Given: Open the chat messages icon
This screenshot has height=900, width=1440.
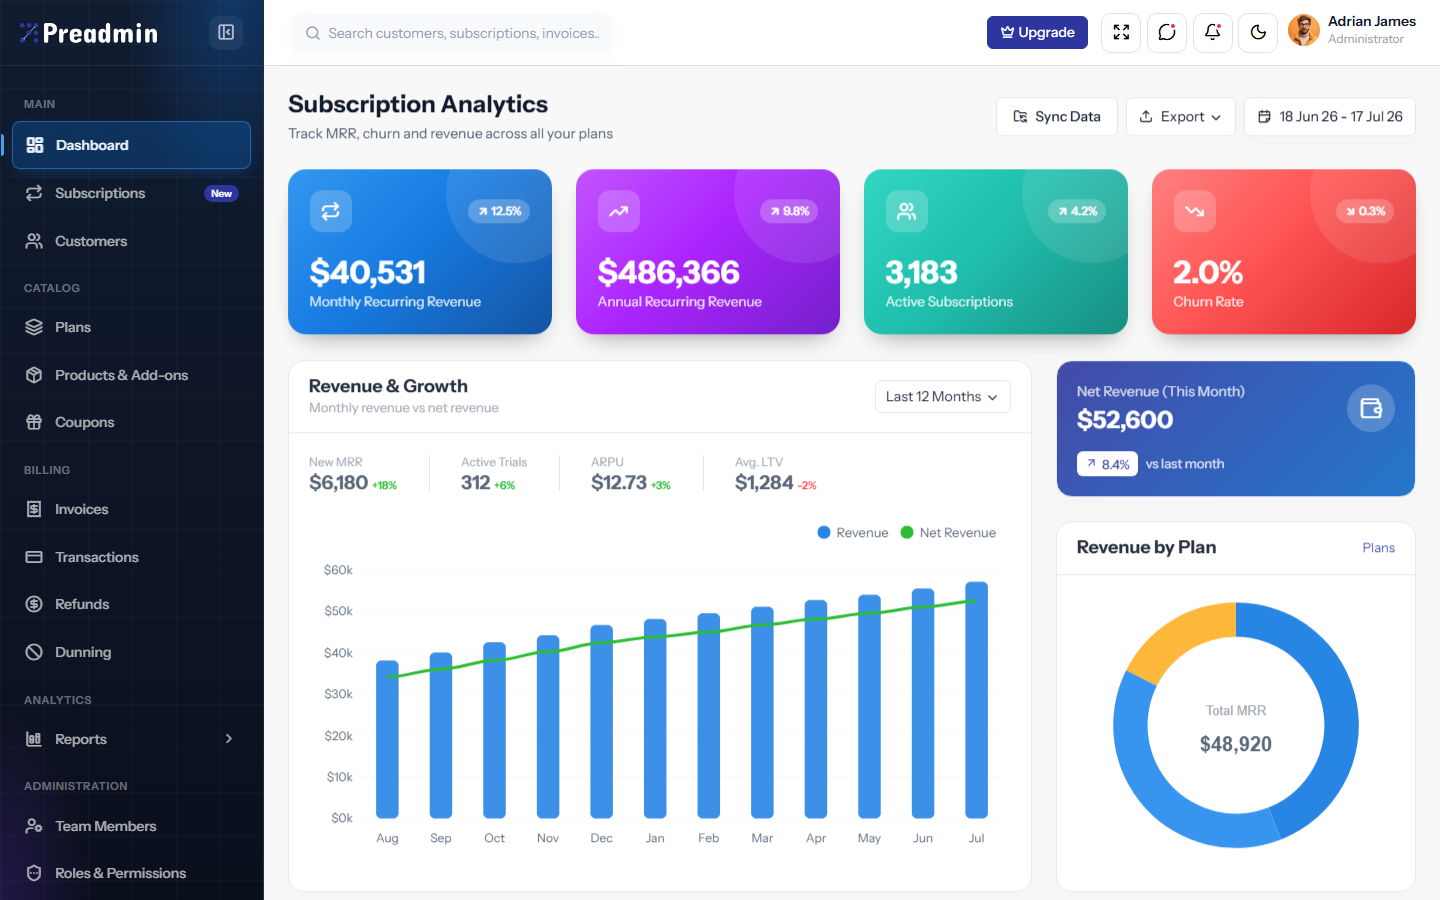Looking at the screenshot, I should 1167,32.
